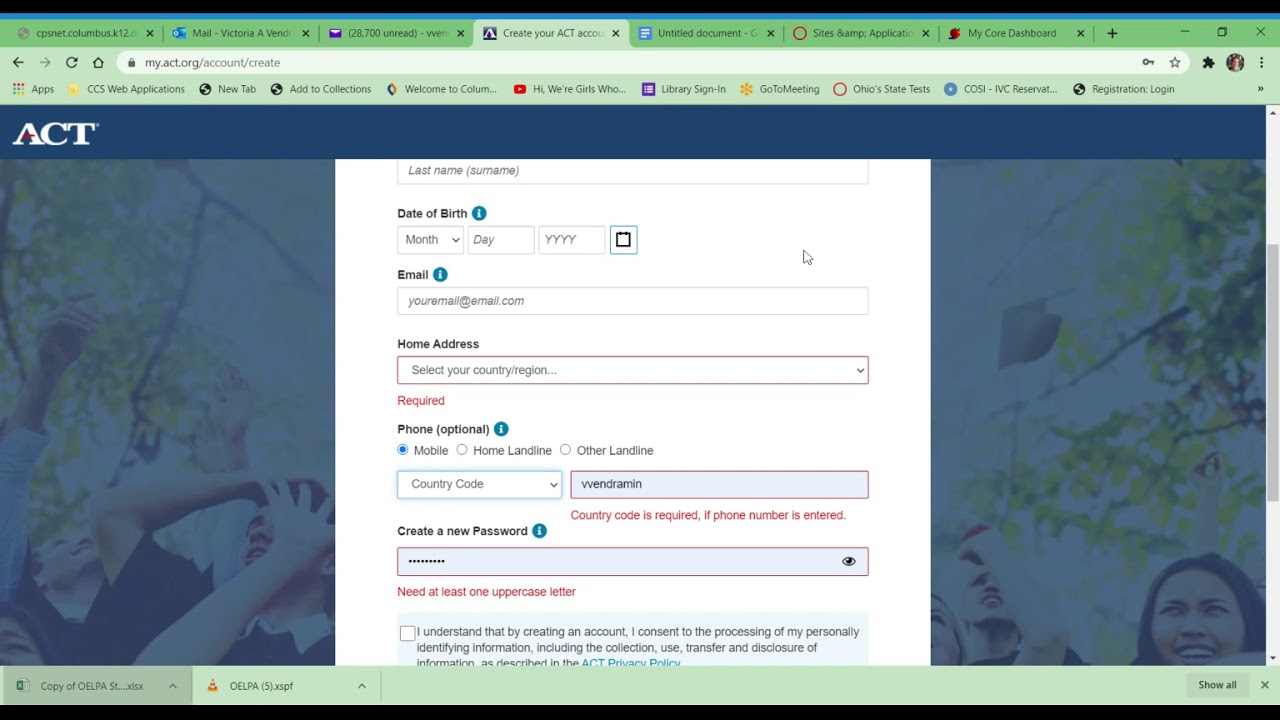Switch to Untitled document tab
This screenshot has height=720, width=1280.
706,33
